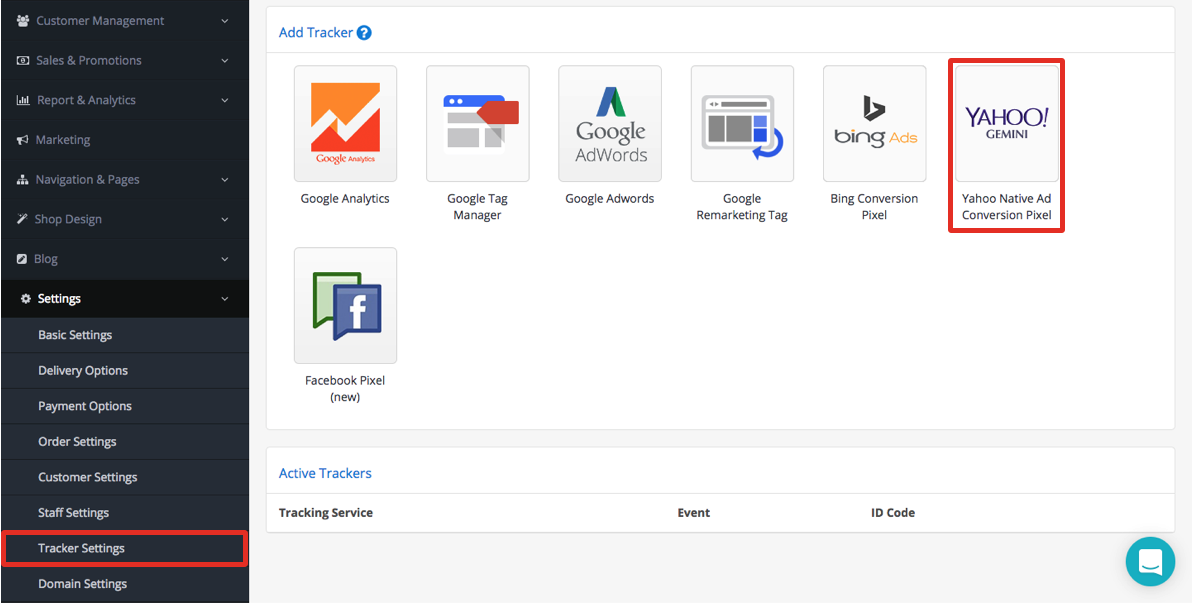Select the Yahoo Gemini conversion pixel tile
This screenshot has height=603, width=1192.
tap(1007, 123)
